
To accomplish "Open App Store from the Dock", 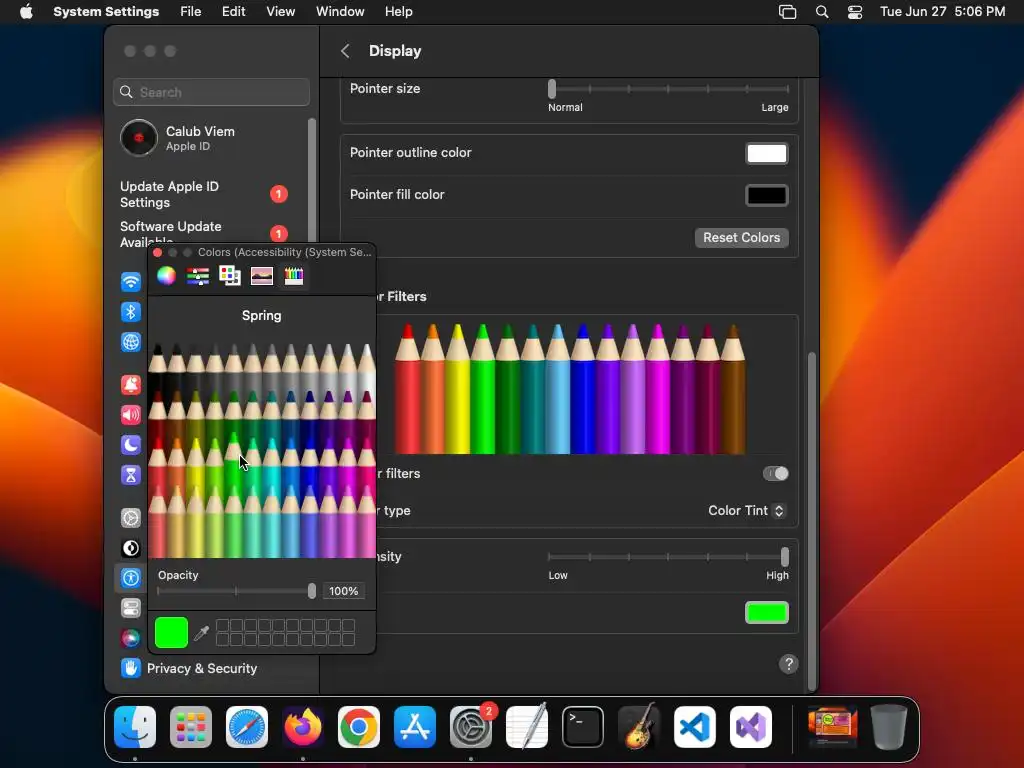I will 415,727.
